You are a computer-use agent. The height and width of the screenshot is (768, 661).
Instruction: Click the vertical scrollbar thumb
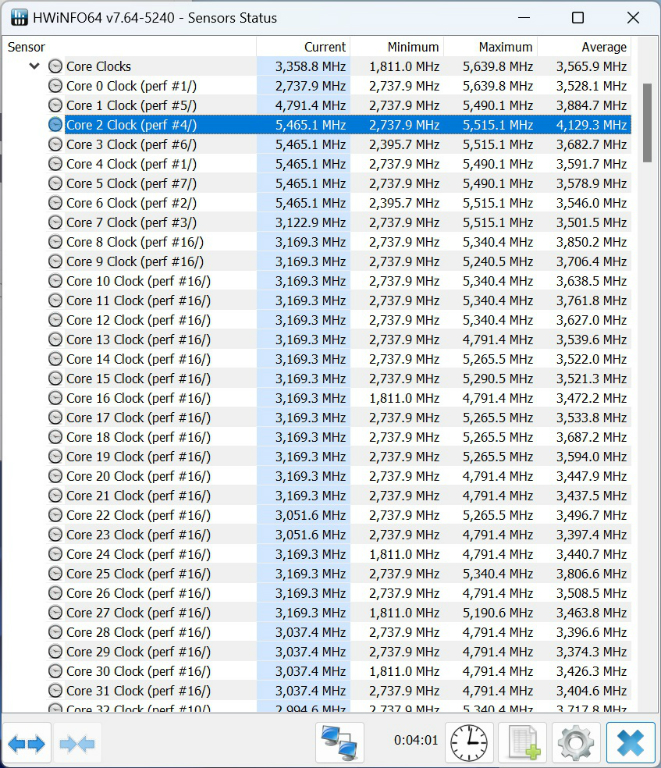point(647,122)
